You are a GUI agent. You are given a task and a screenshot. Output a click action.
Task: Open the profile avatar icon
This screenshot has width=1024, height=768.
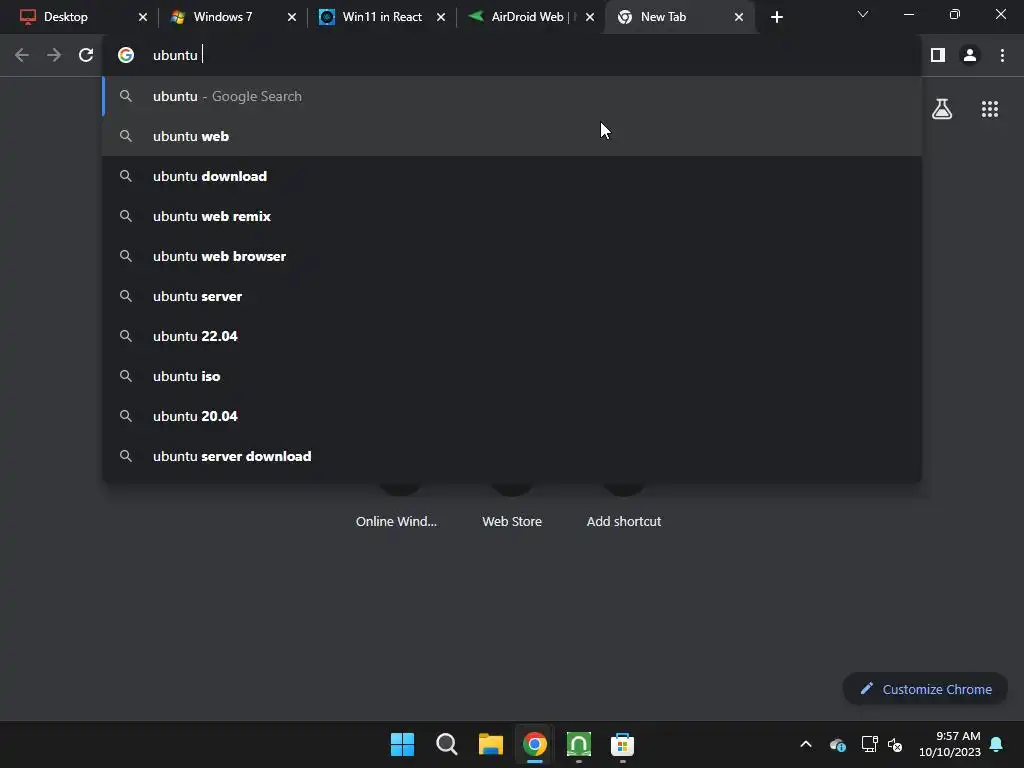tap(970, 56)
